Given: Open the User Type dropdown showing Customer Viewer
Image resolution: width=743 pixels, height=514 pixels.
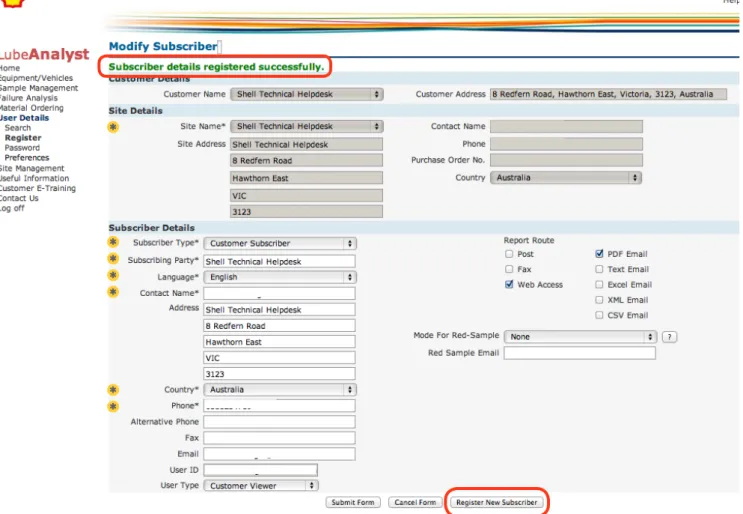Looking at the screenshot, I should (x=261, y=486).
